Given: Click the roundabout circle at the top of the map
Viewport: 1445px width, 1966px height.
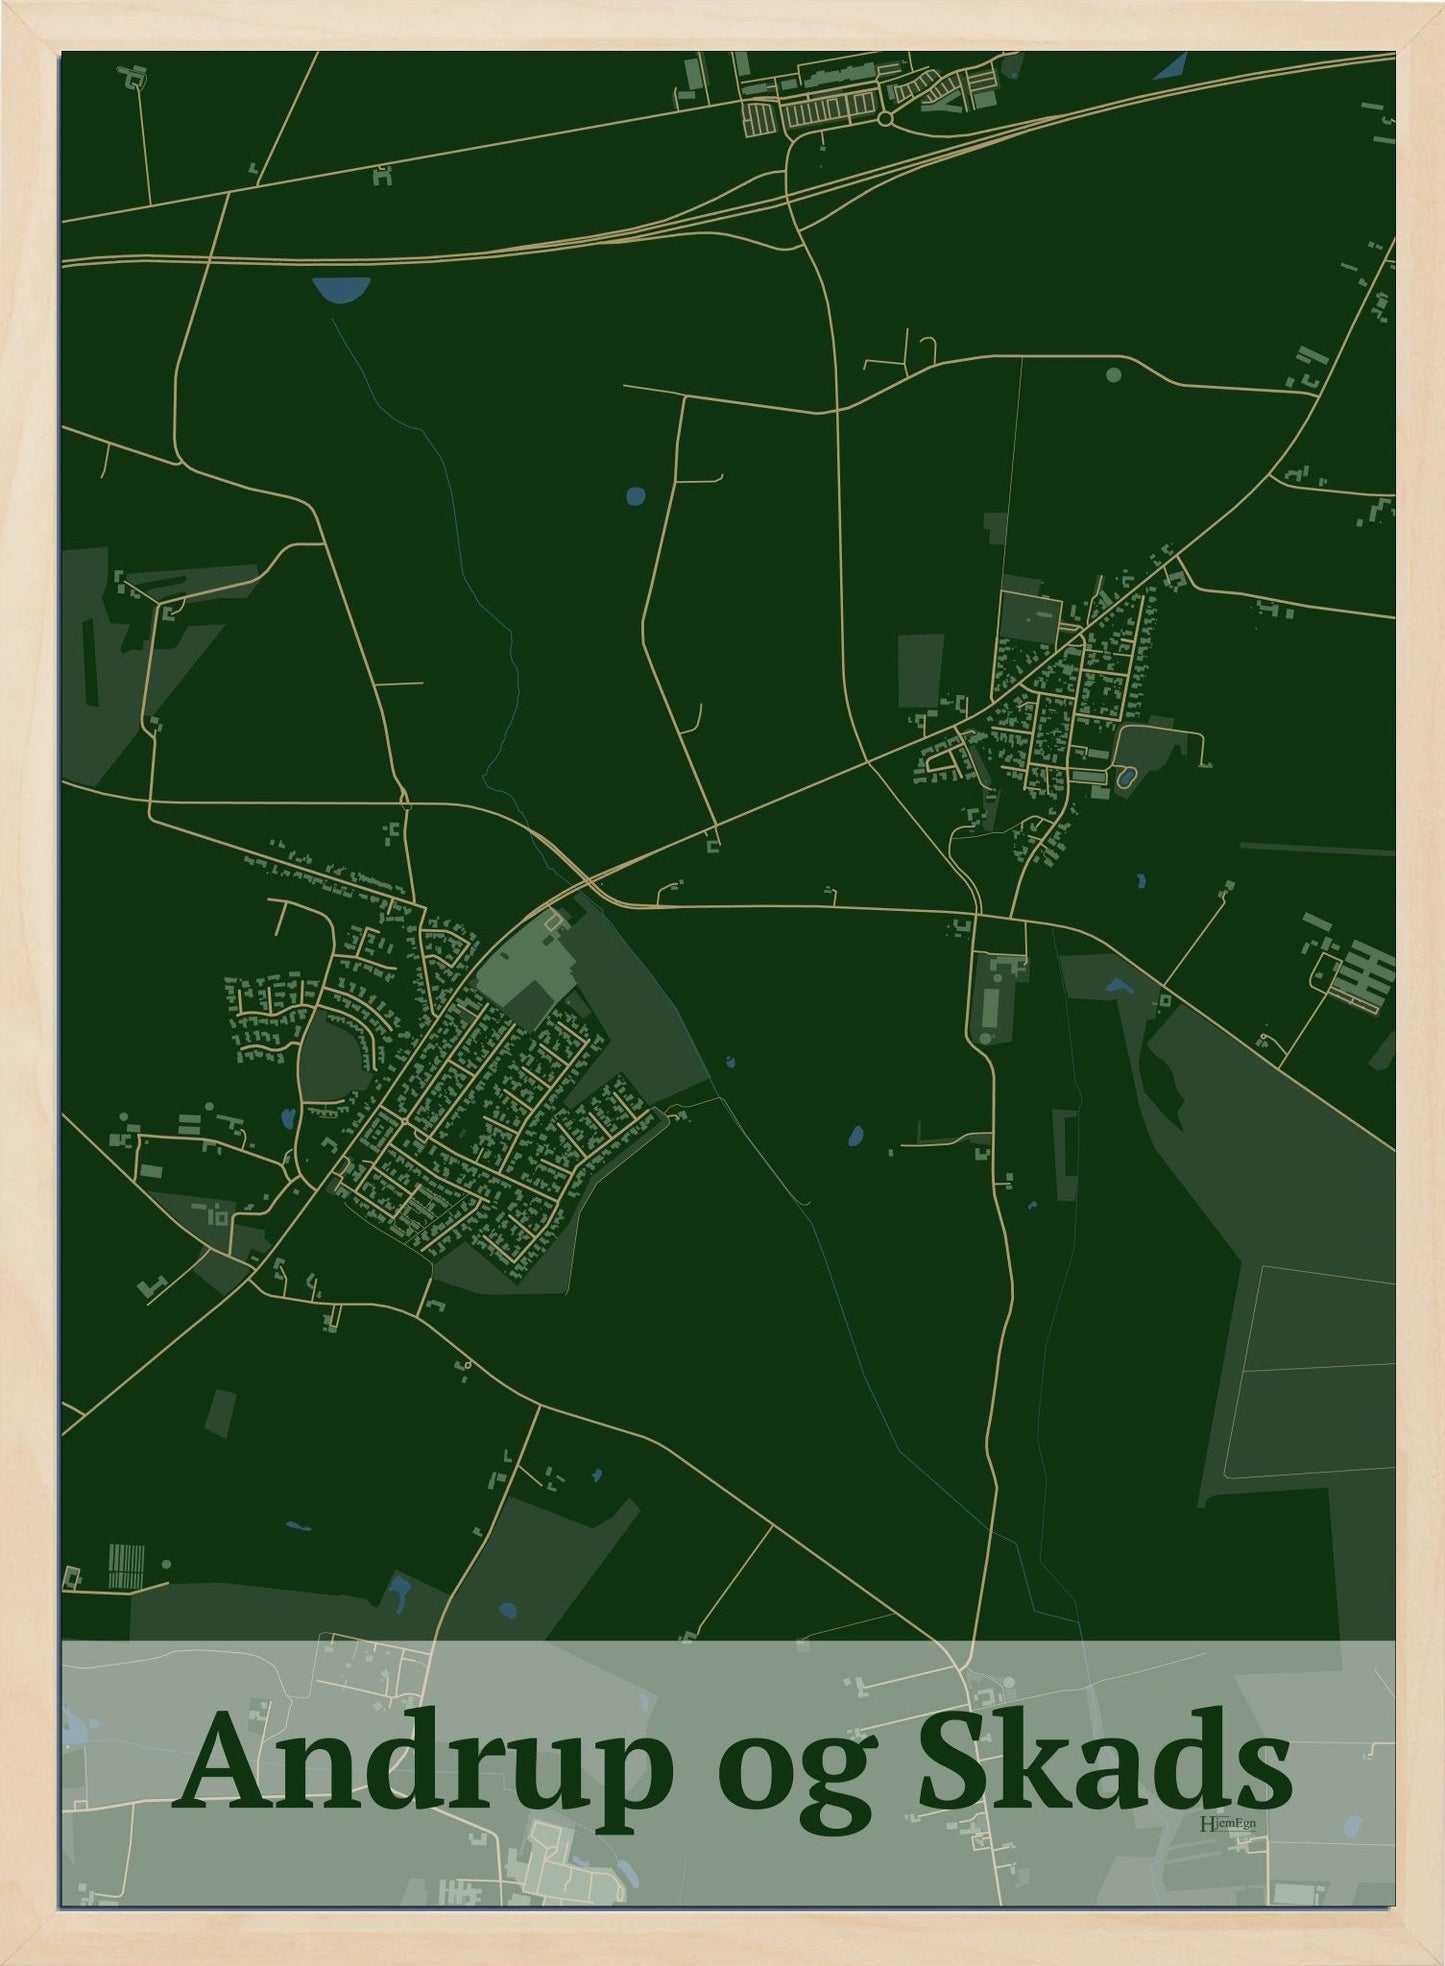Looking at the screenshot, I should 884,119.
